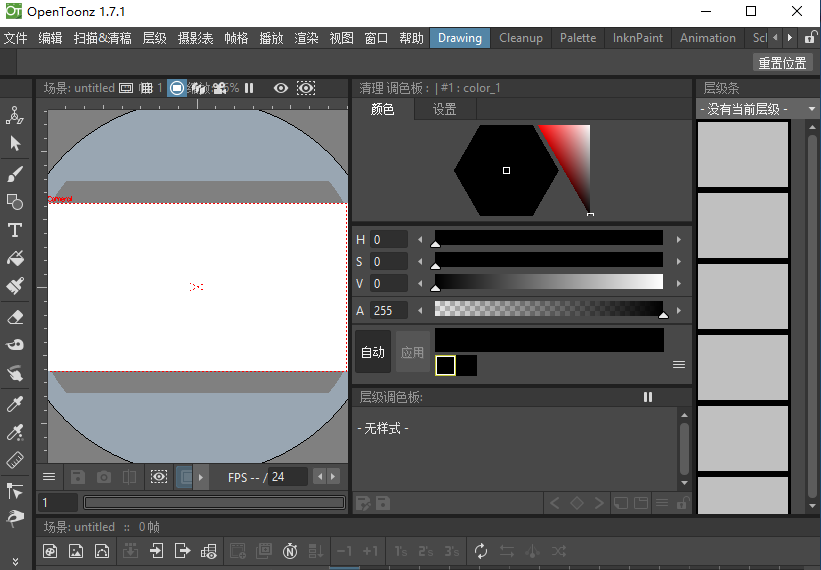This screenshot has width=821, height=570.
Task: Toggle the Camera Stand View button
Action: pos(177,88)
